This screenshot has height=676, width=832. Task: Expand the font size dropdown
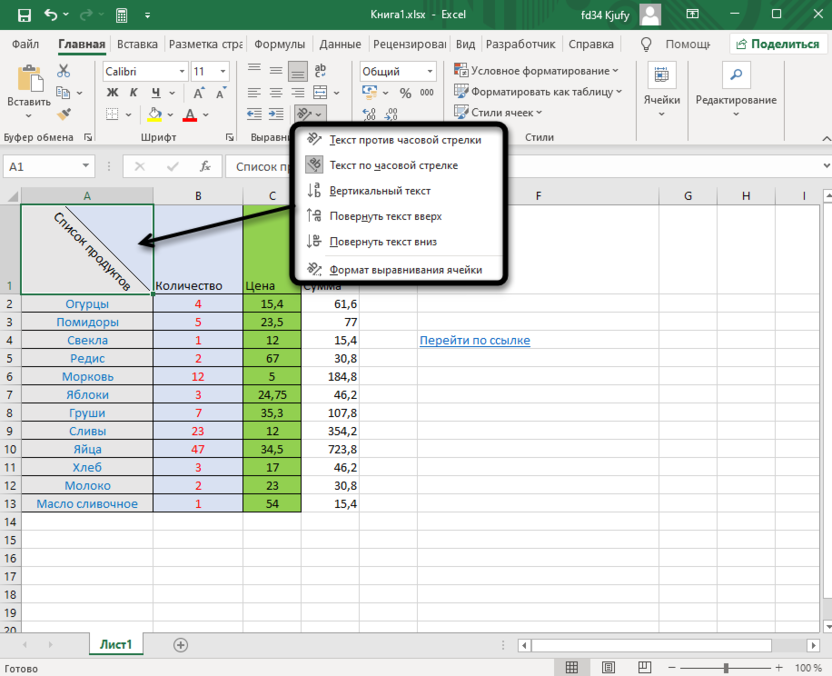(225, 72)
